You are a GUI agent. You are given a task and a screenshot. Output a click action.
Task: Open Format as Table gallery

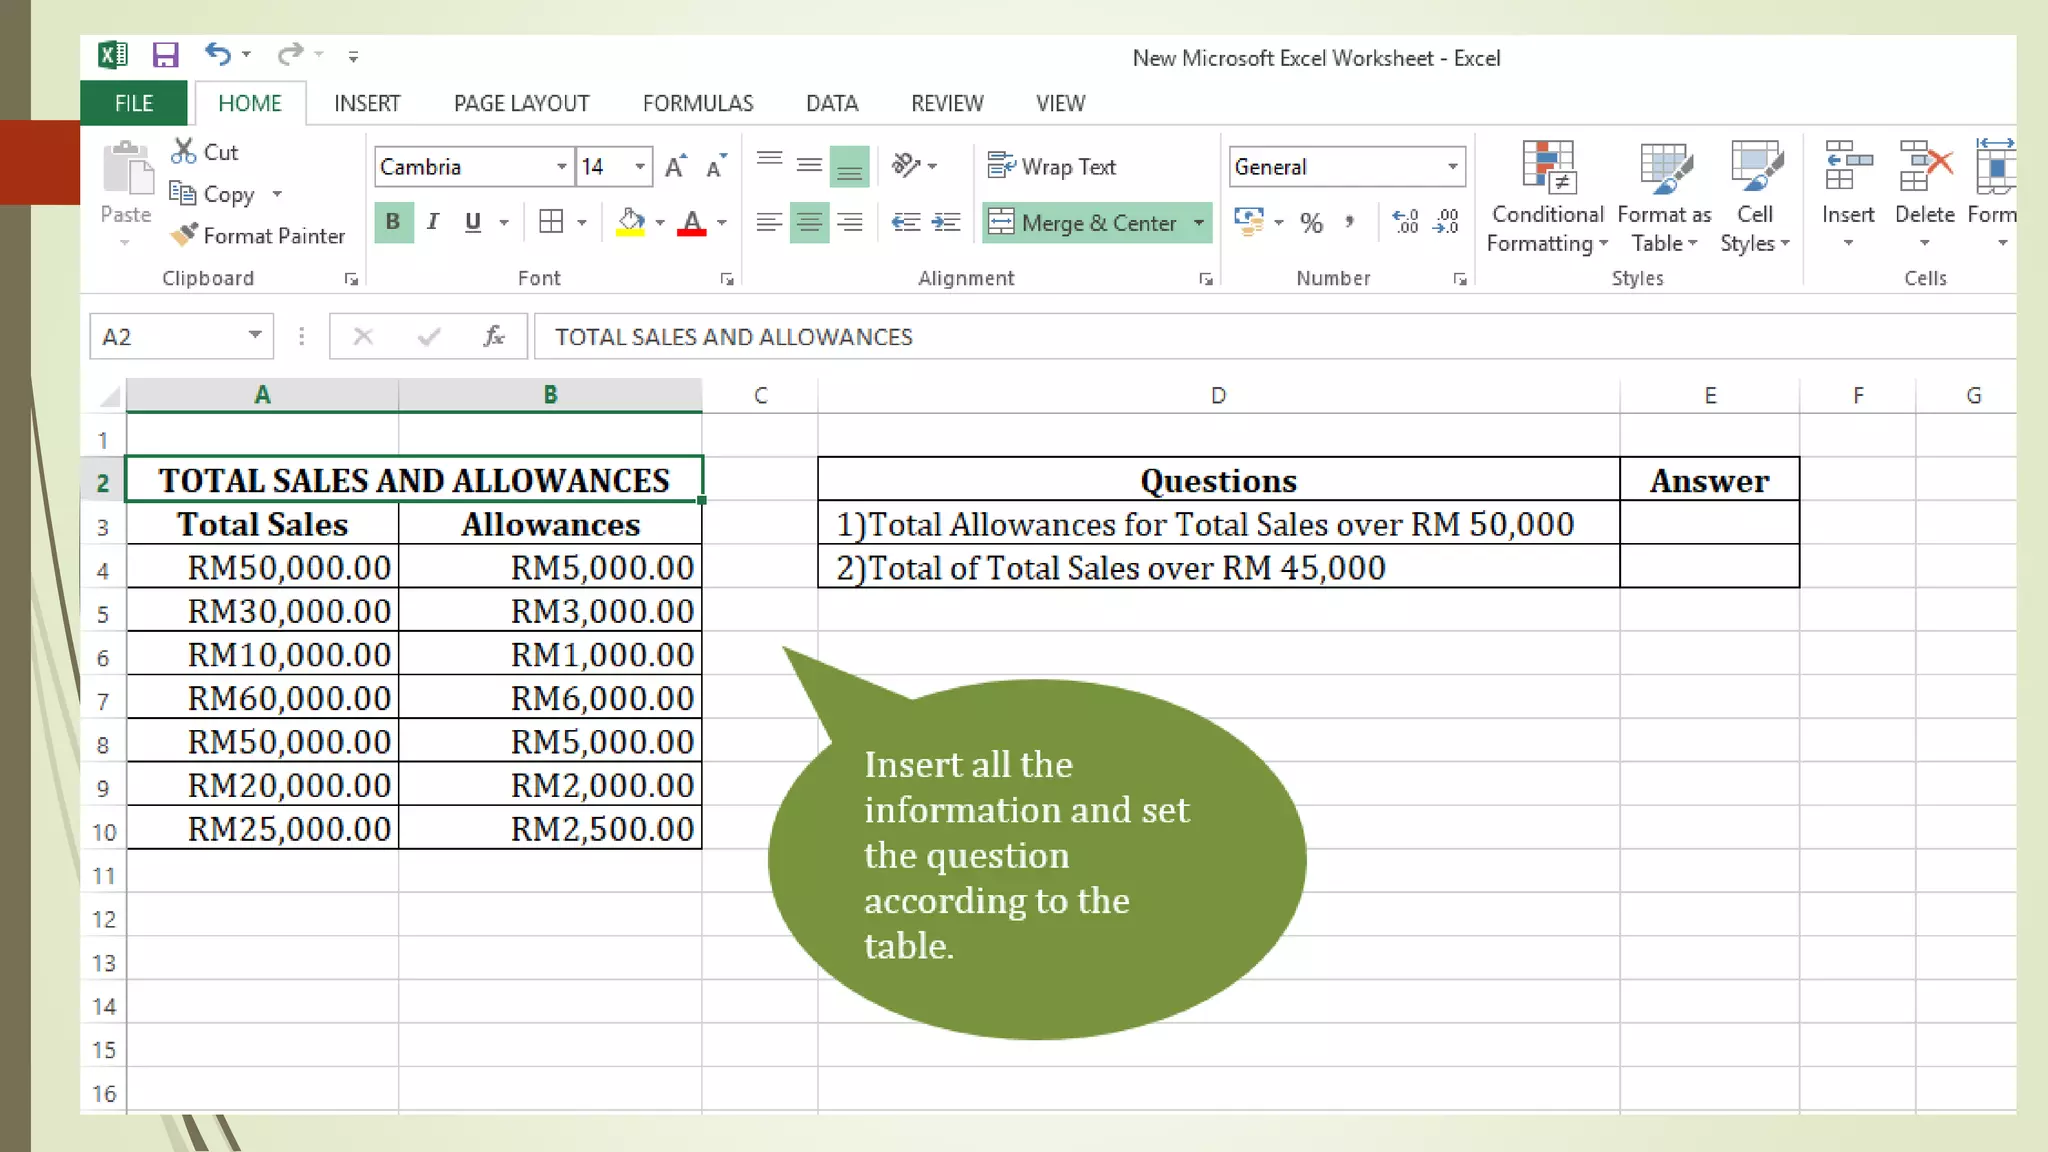1664,196
